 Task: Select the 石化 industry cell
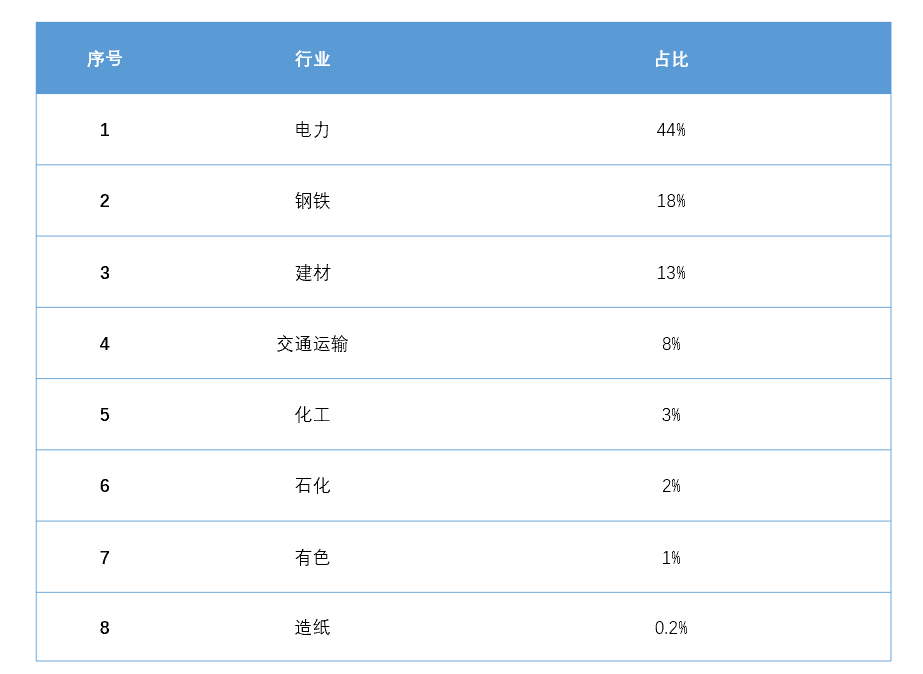click(x=312, y=486)
